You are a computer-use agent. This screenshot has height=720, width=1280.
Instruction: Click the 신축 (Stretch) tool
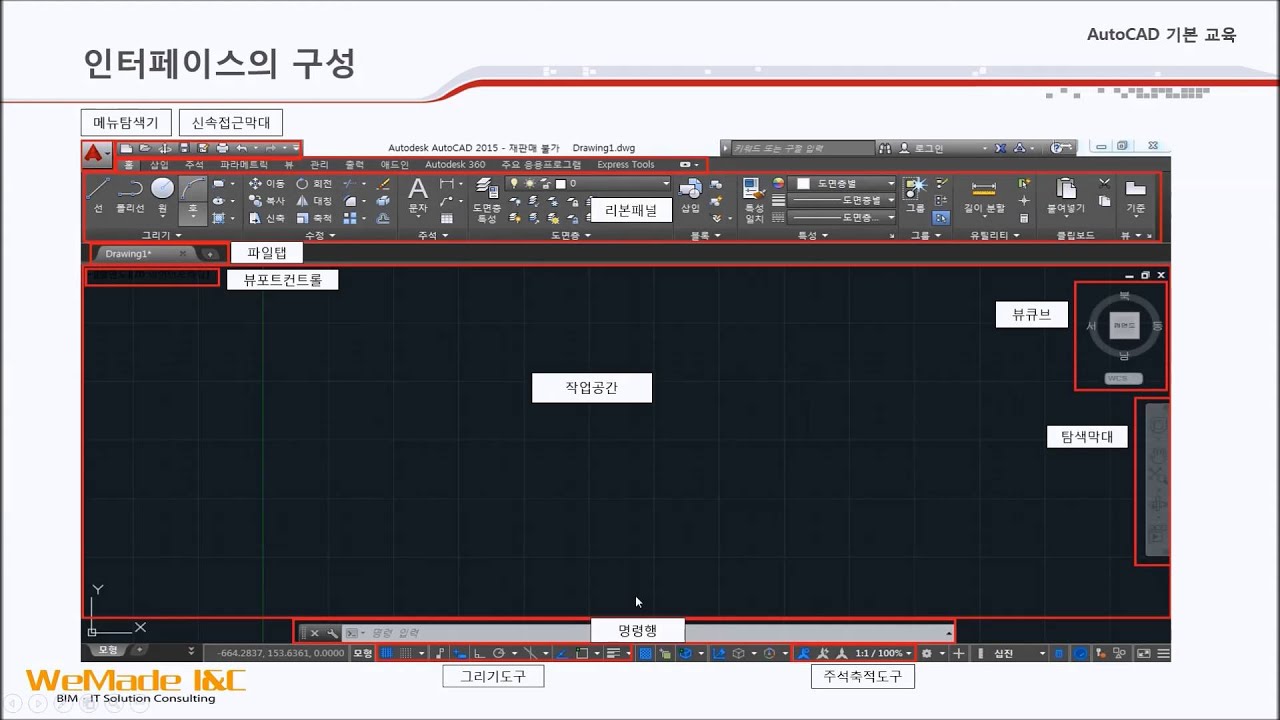(x=266, y=218)
